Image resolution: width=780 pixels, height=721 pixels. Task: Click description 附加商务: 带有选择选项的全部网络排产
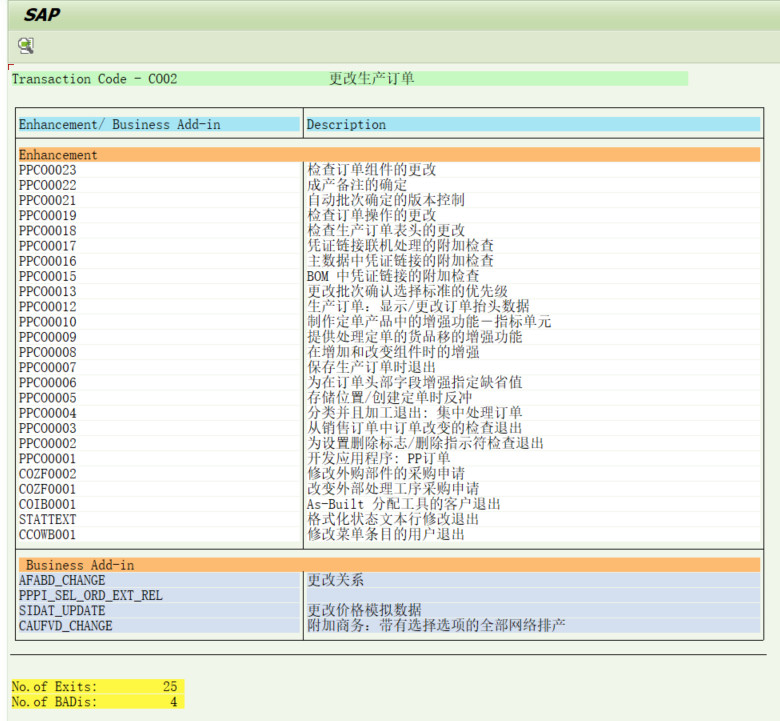pyautogui.click(x=436, y=625)
